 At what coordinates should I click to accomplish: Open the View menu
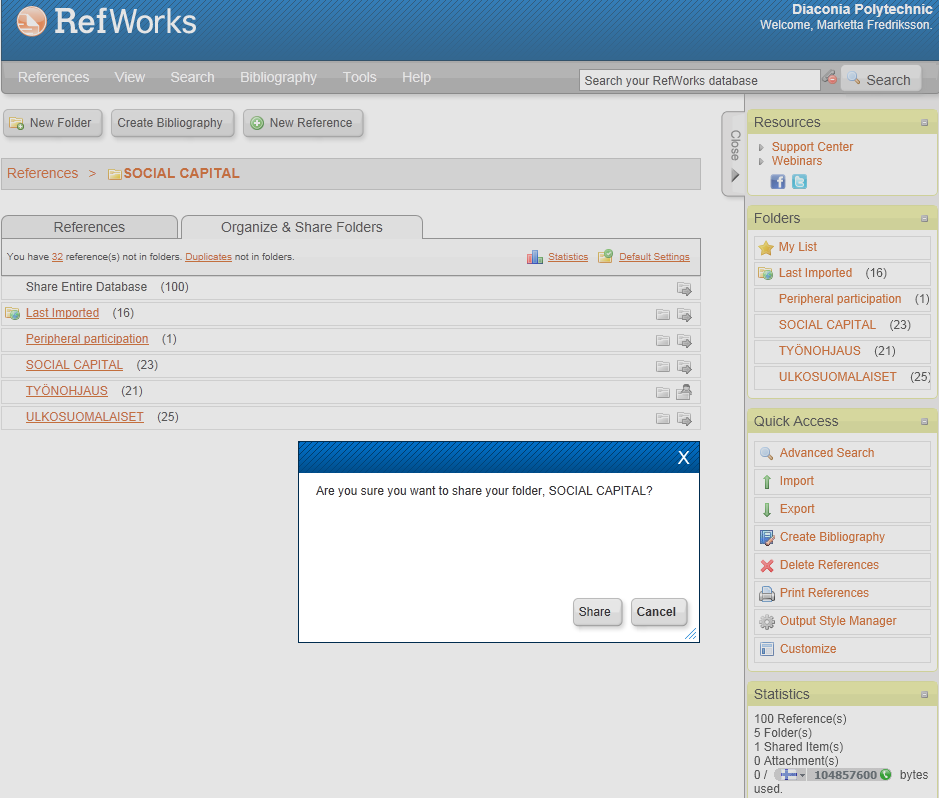click(130, 77)
